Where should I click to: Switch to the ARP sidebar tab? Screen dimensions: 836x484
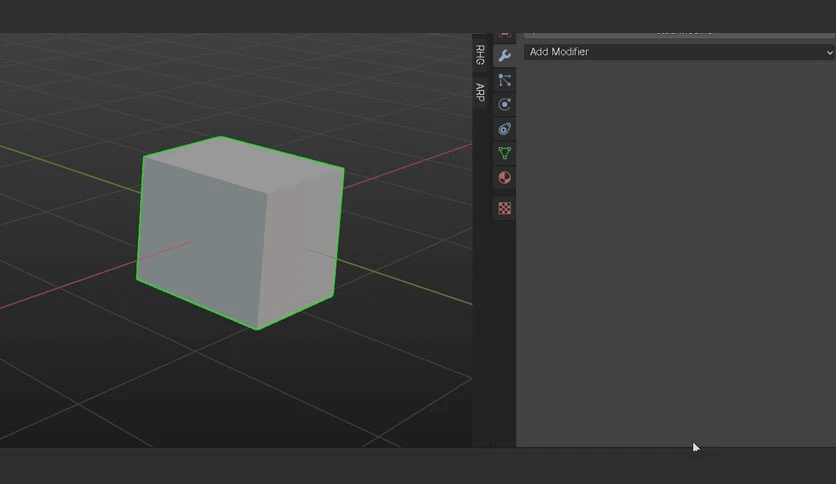point(480,92)
